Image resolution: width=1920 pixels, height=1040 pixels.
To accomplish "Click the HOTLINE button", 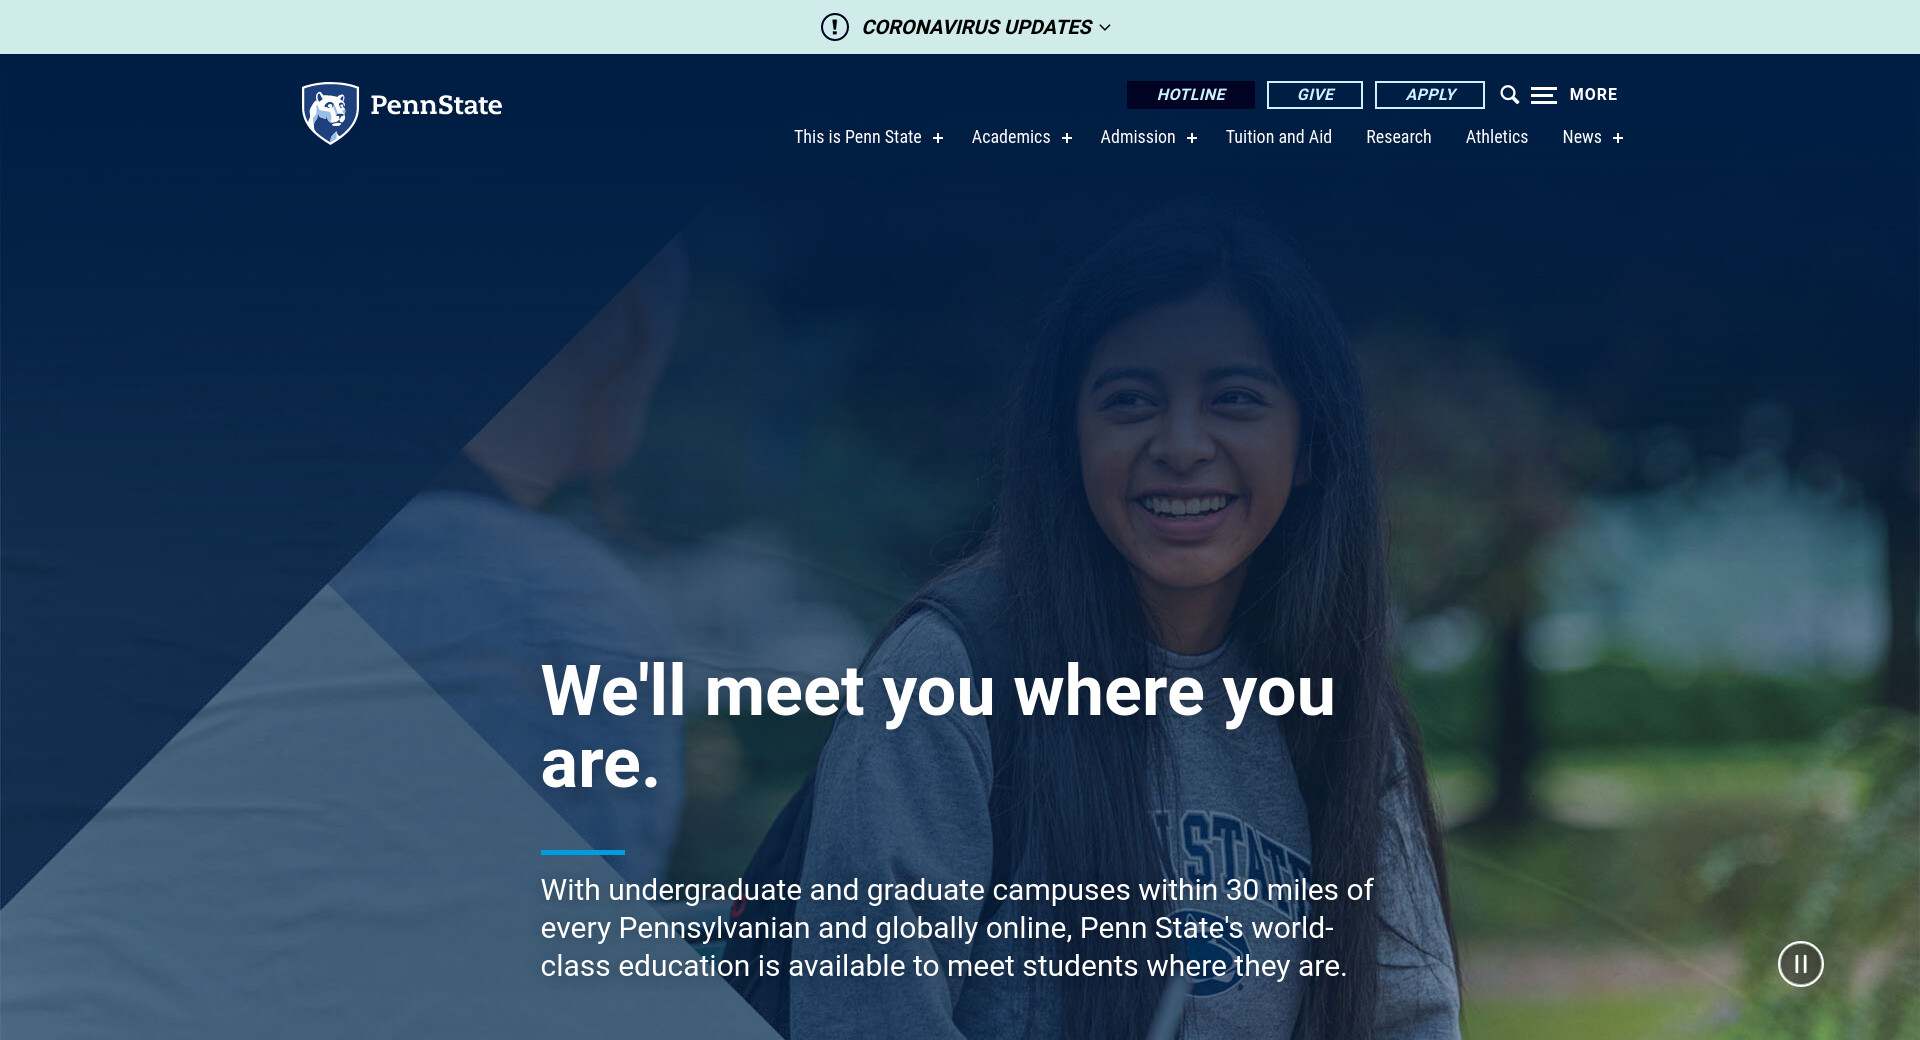I will tap(1191, 95).
